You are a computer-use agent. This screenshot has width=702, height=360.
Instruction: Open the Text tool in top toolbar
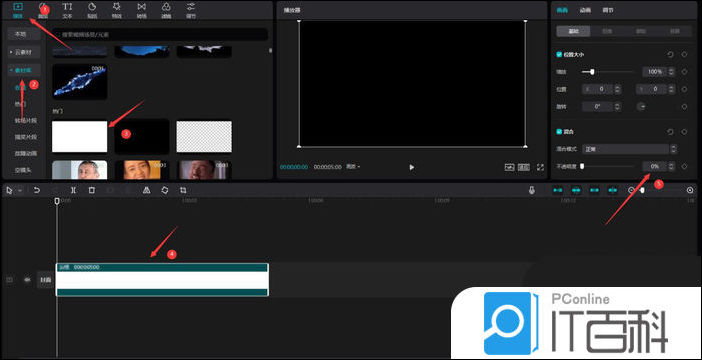[x=67, y=10]
